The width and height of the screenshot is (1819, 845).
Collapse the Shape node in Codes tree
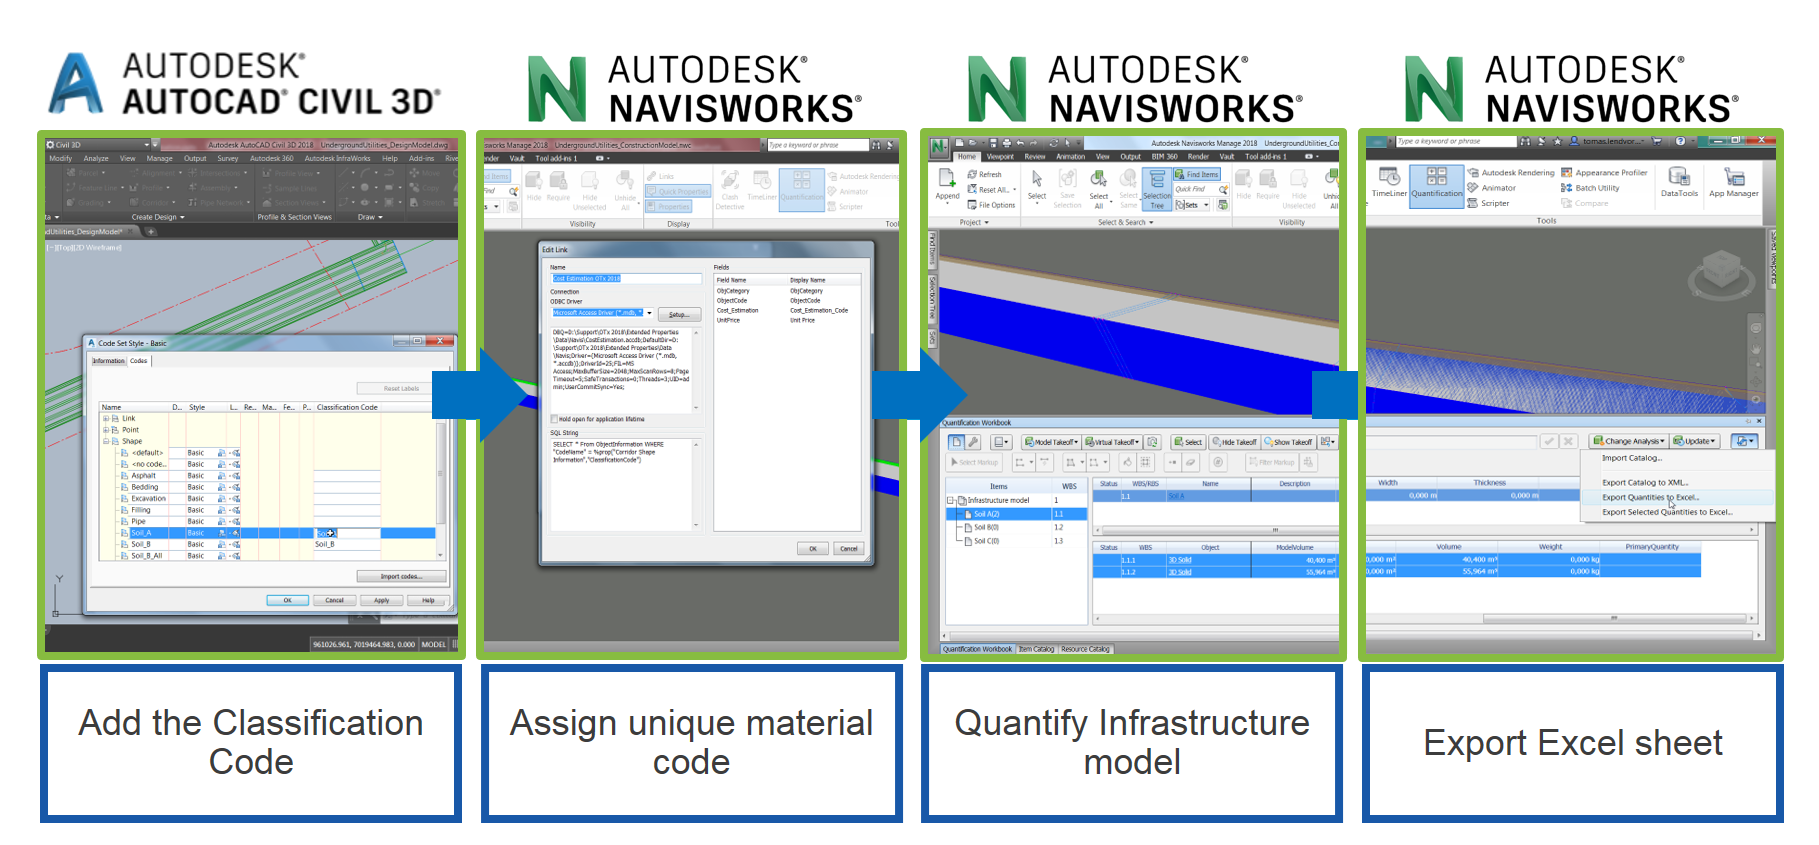coord(107,441)
